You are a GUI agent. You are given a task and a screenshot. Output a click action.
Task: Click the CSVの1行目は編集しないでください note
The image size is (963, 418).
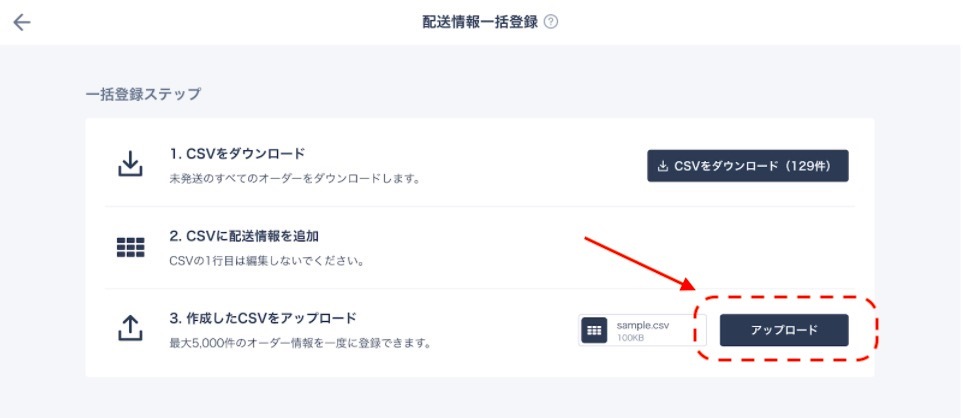267,261
